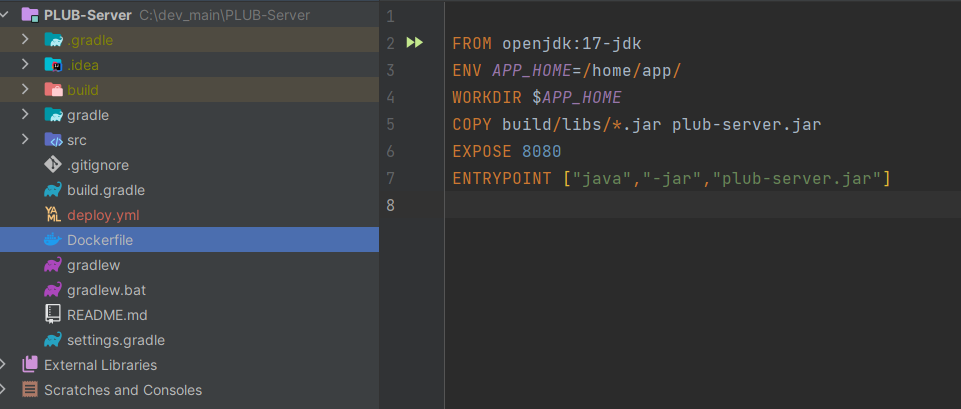The width and height of the screenshot is (961, 409).
Task: Click the README.md book icon
Action: pos(53,315)
